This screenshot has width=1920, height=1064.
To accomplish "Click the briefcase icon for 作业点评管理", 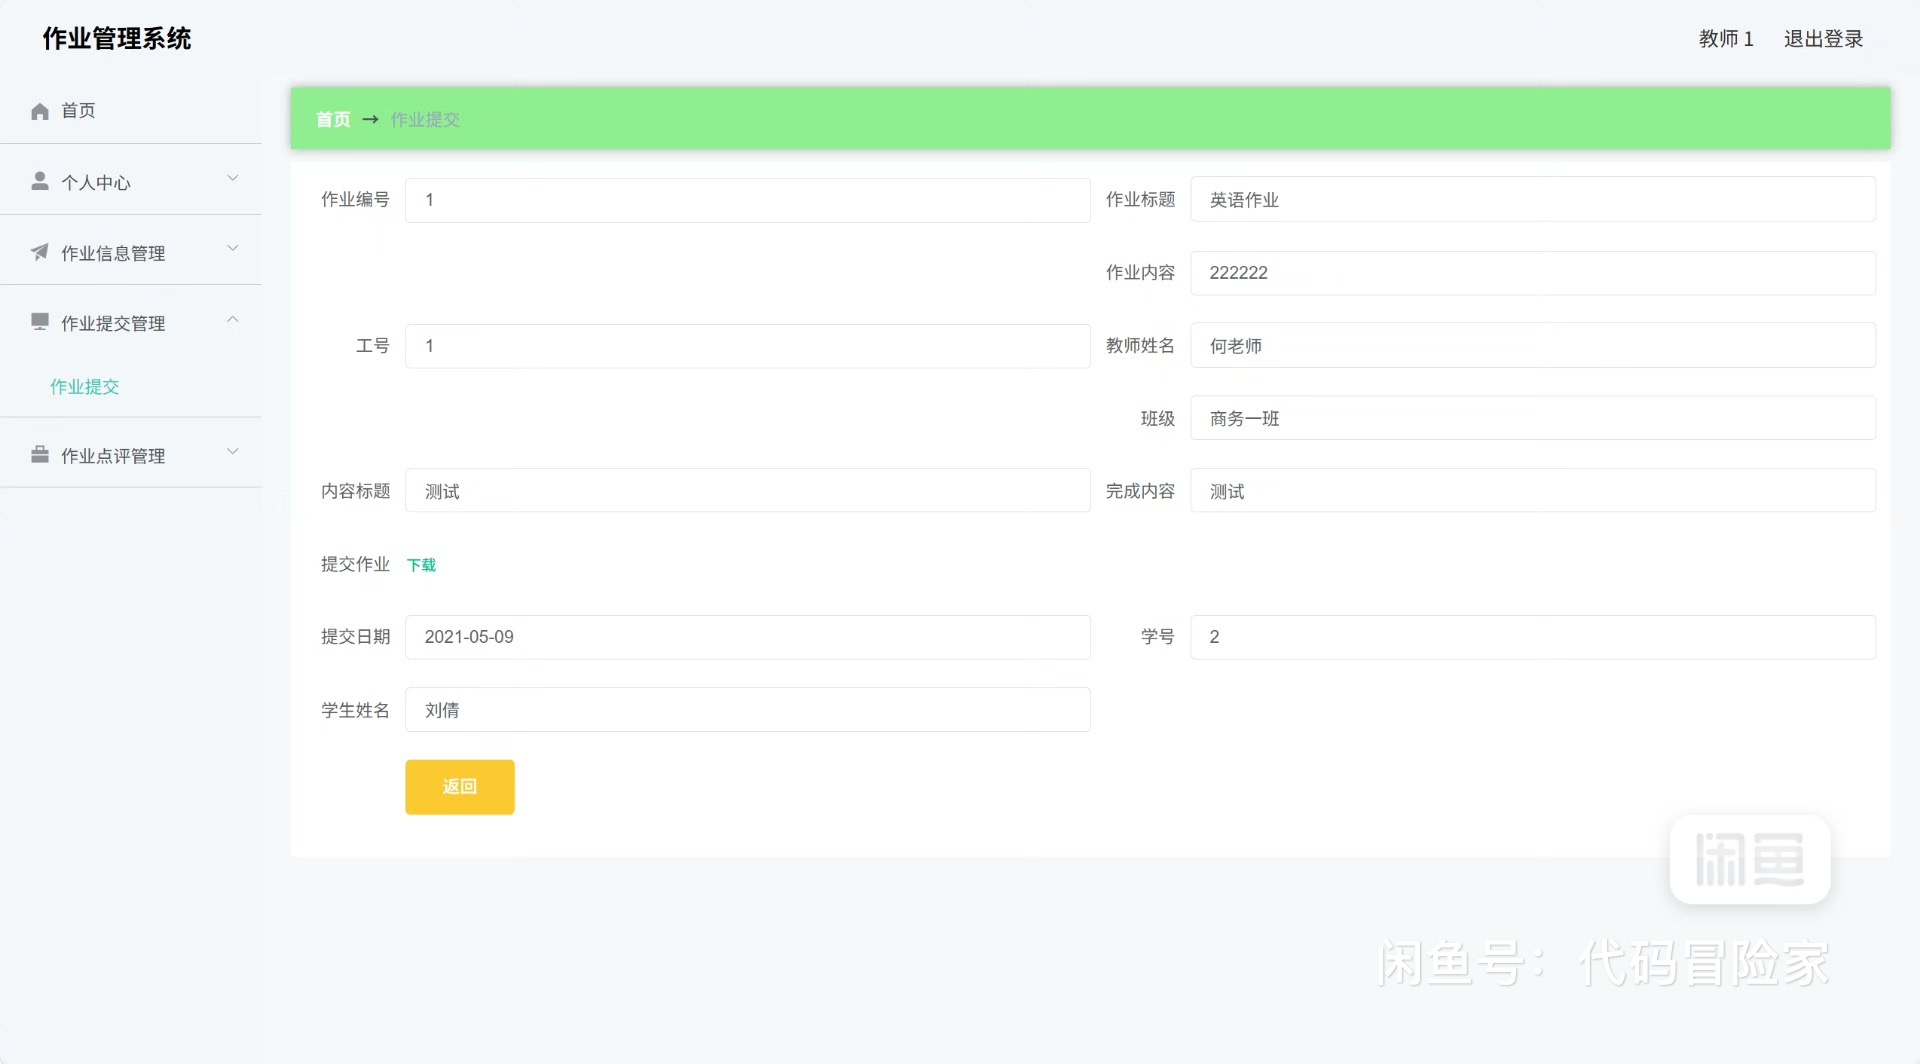I will 40,455.
